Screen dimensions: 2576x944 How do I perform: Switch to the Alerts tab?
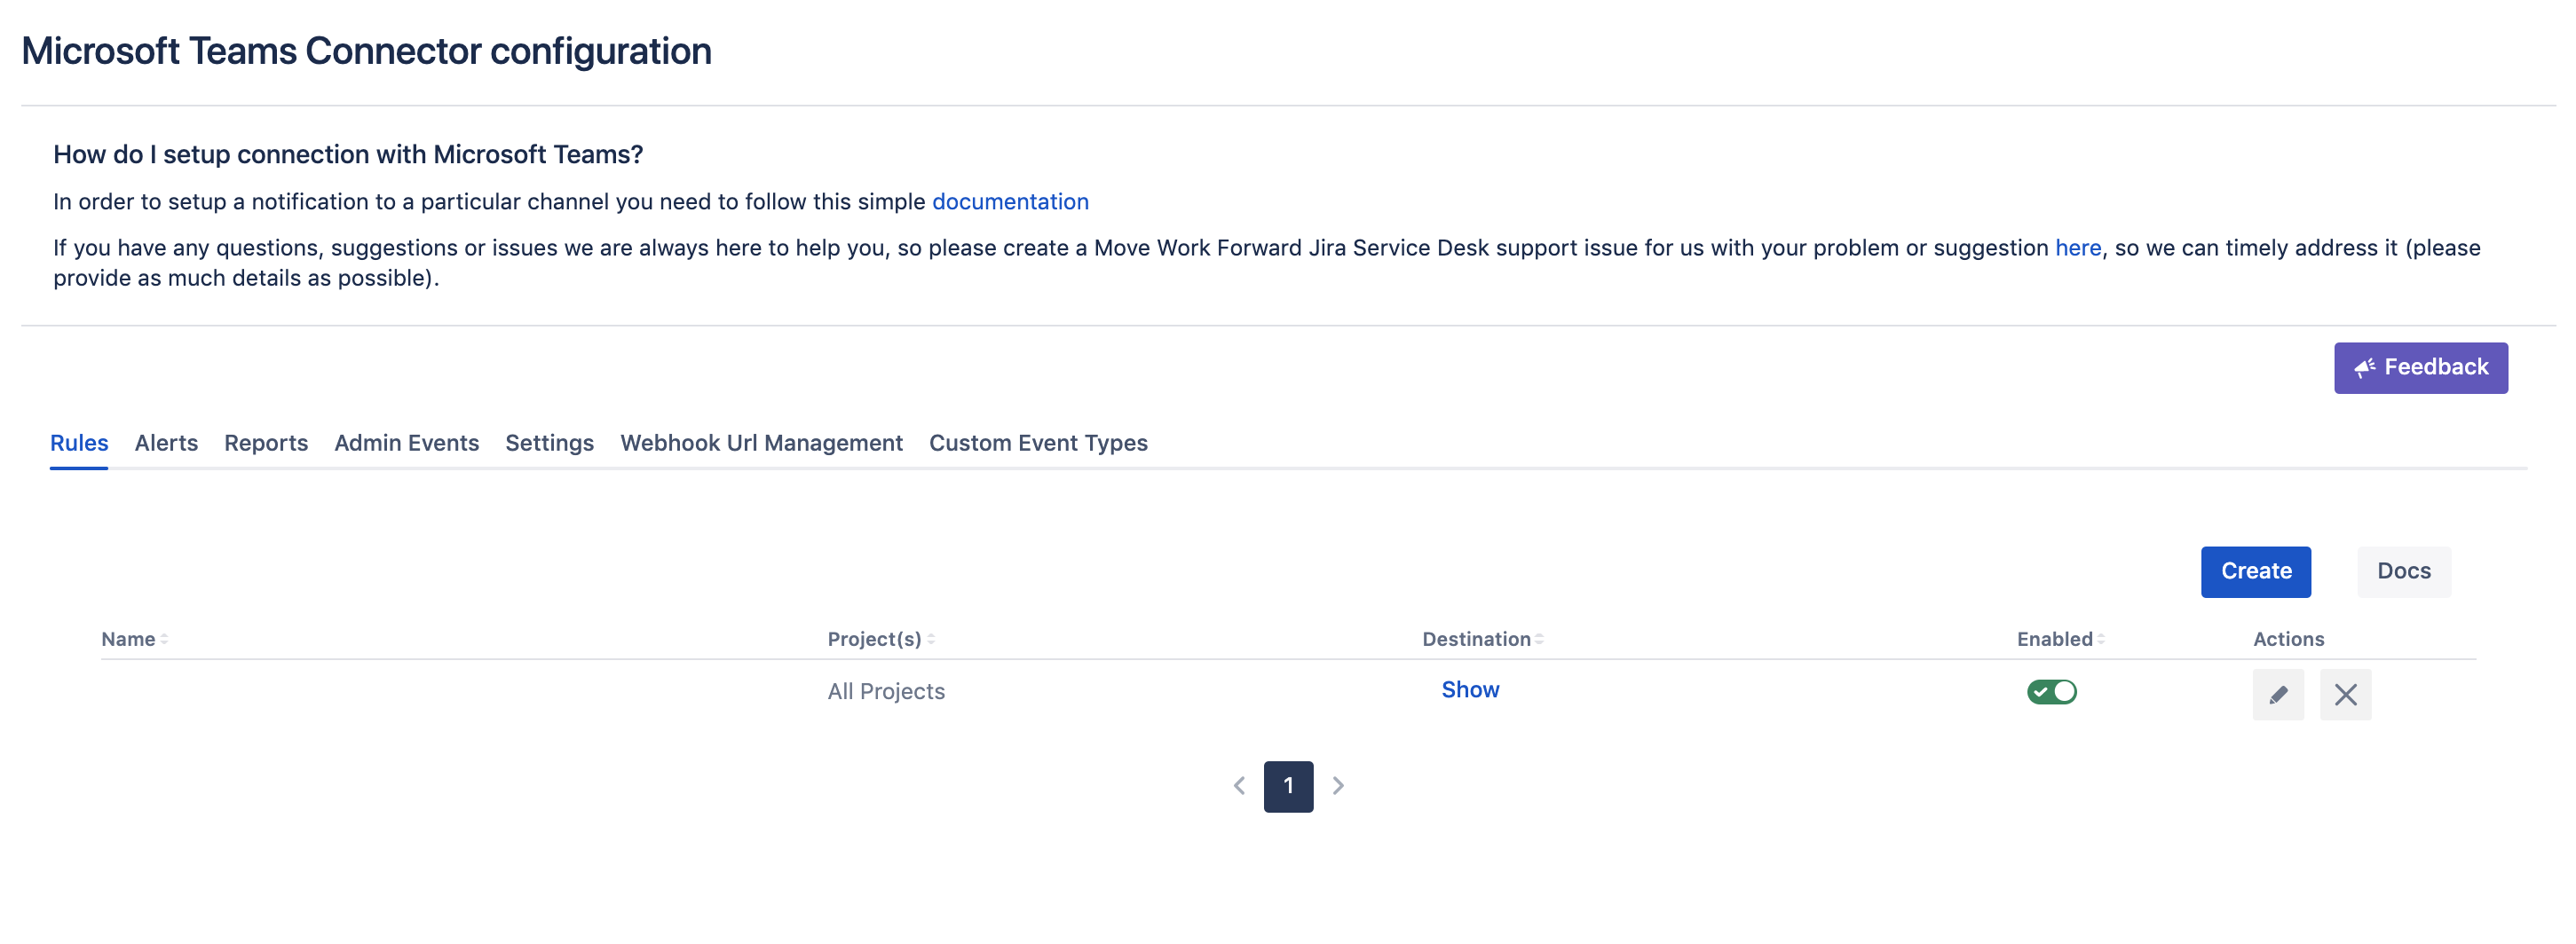click(x=166, y=443)
